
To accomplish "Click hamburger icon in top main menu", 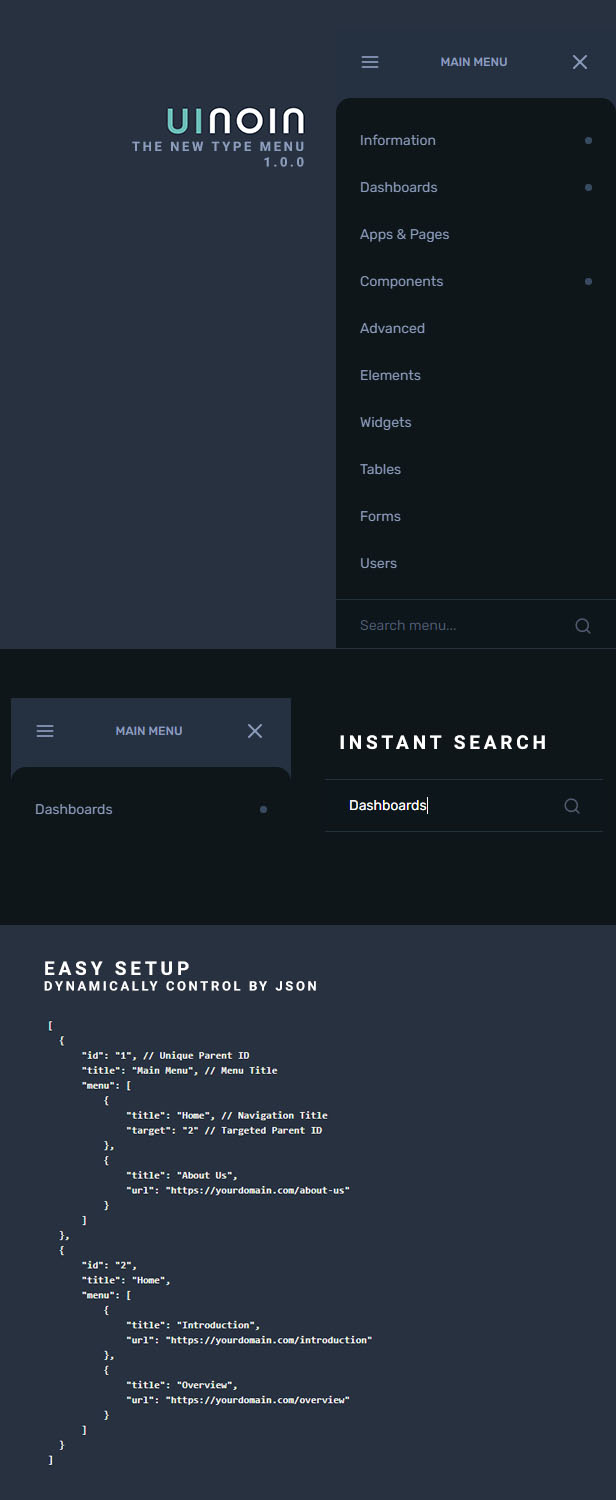I will tap(370, 62).
